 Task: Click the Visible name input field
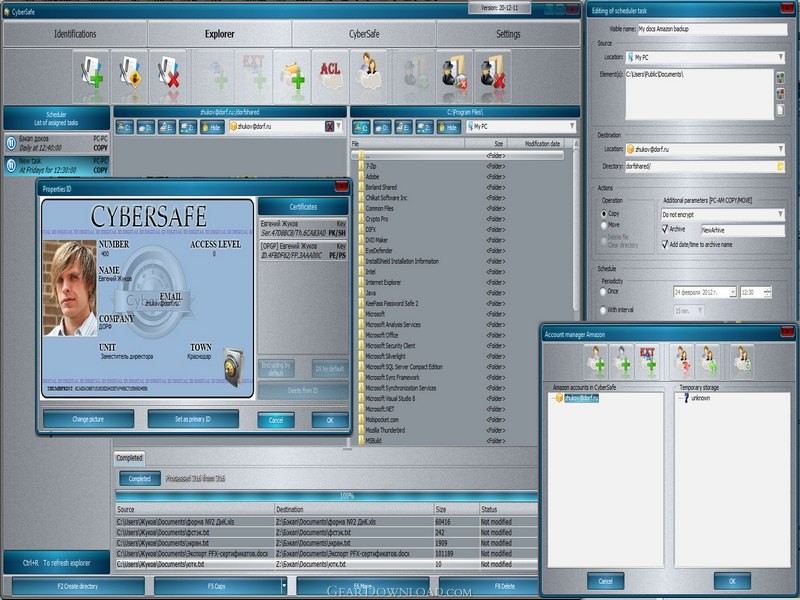point(712,29)
